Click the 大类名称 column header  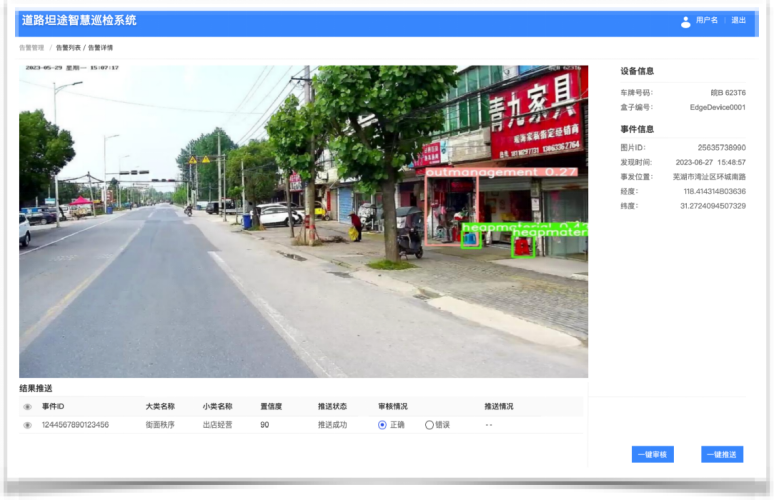[160, 407]
